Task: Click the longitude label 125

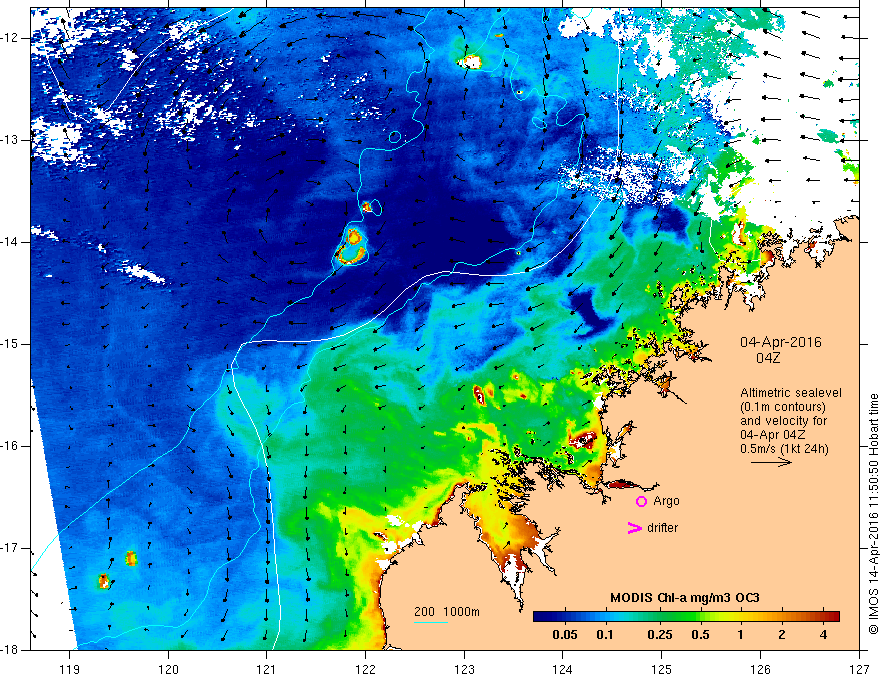Action: click(662, 669)
